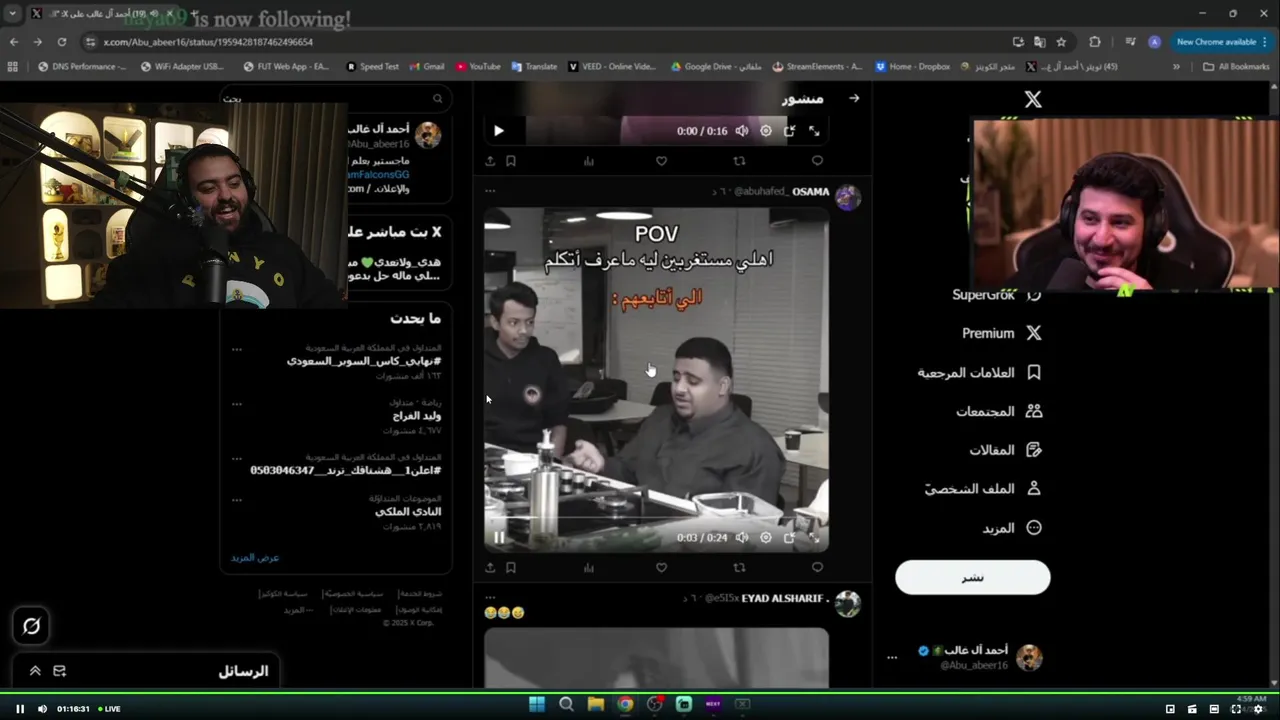
Task: Fullscreen OSAMA's 0:24 video
Action: tap(814, 537)
